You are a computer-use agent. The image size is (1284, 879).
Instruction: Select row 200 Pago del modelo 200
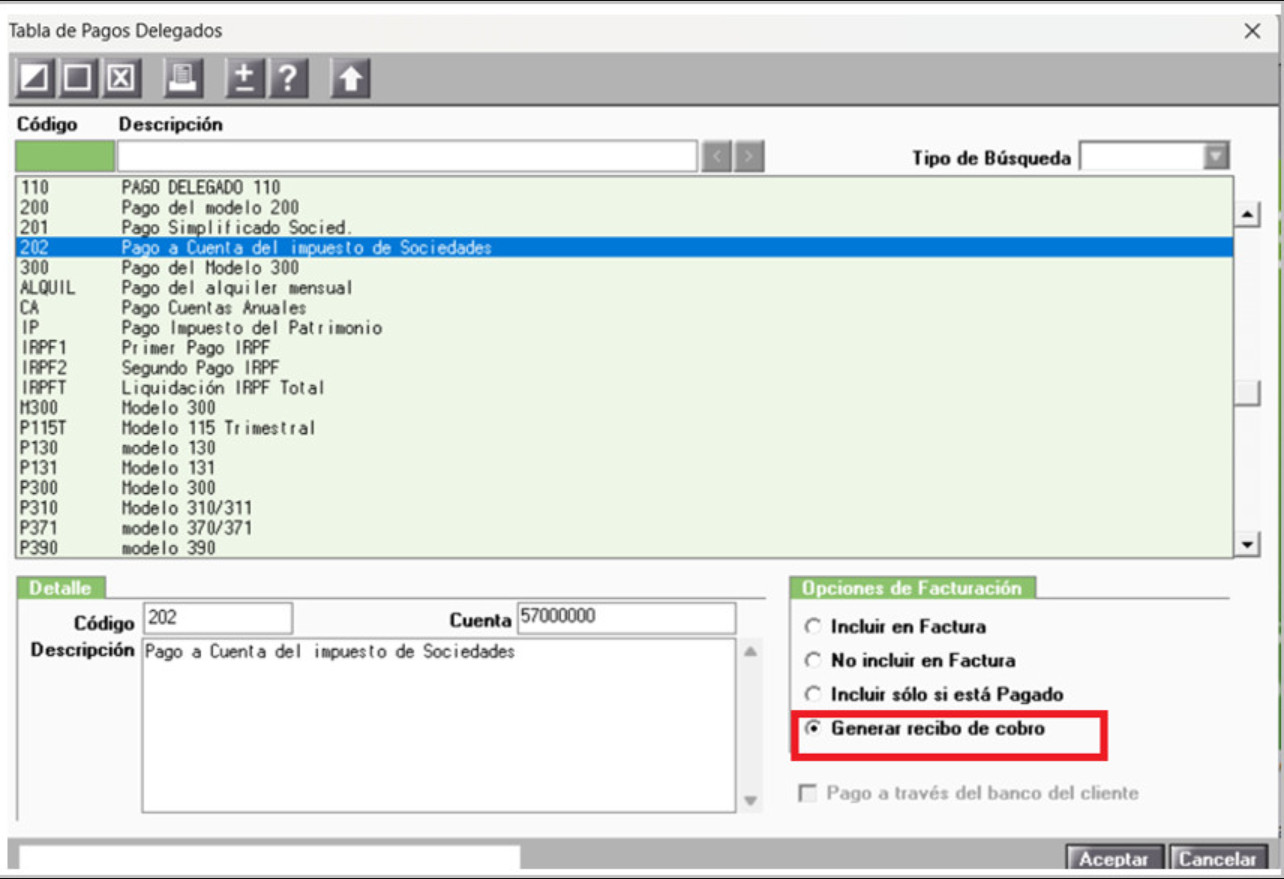coord(624,207)
